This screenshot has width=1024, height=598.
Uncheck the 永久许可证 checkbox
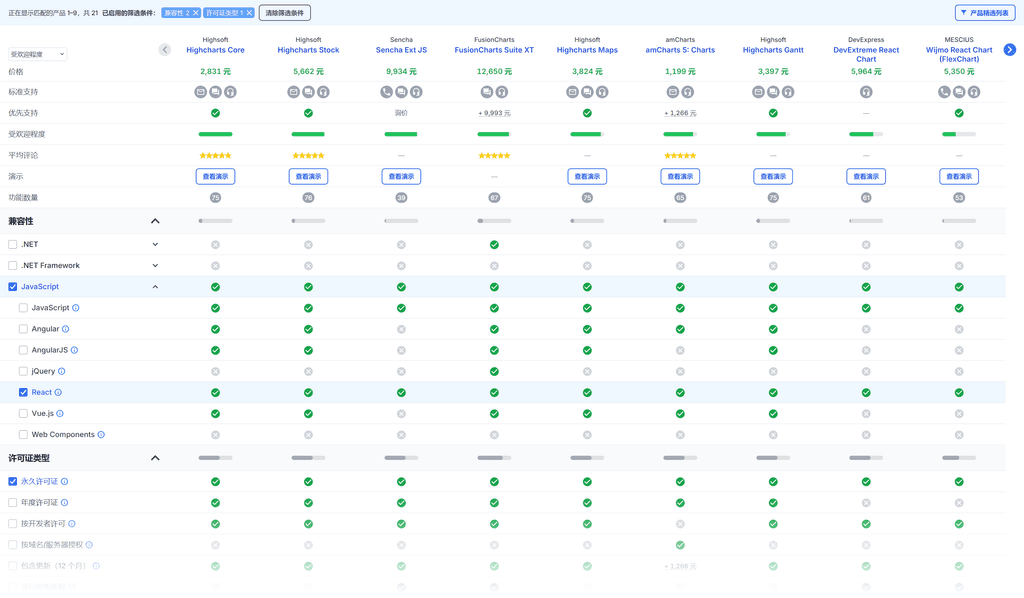pos(12,482)
